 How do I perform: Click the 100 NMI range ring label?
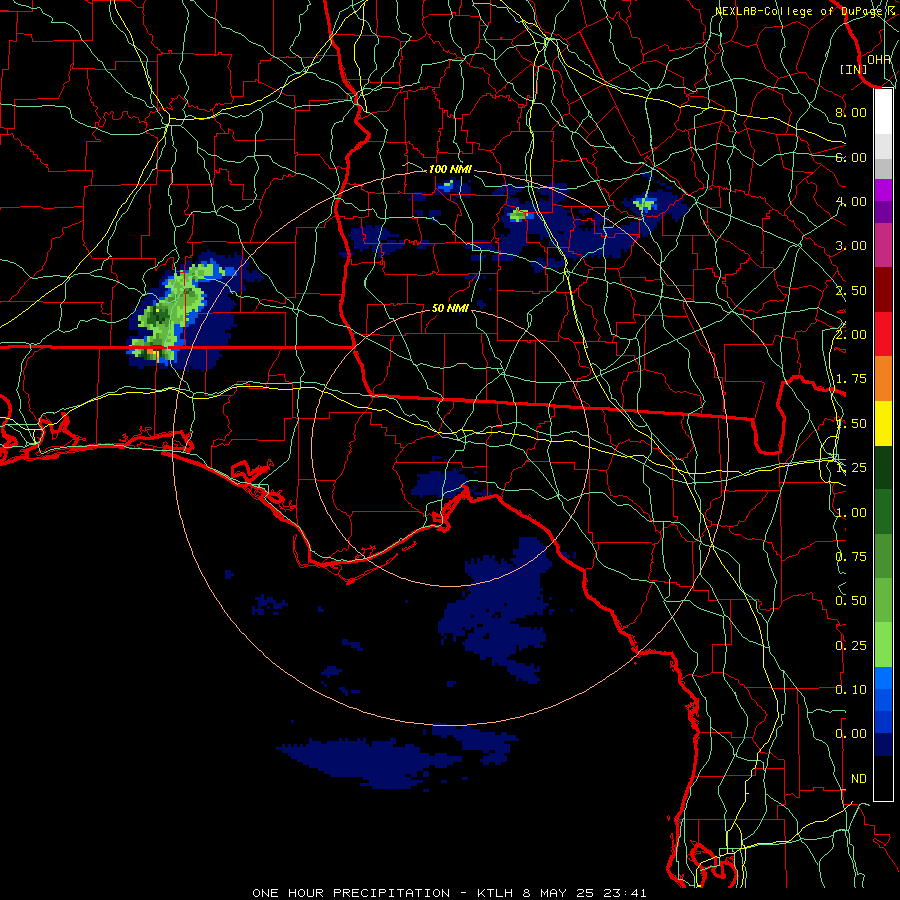[450, 169]
